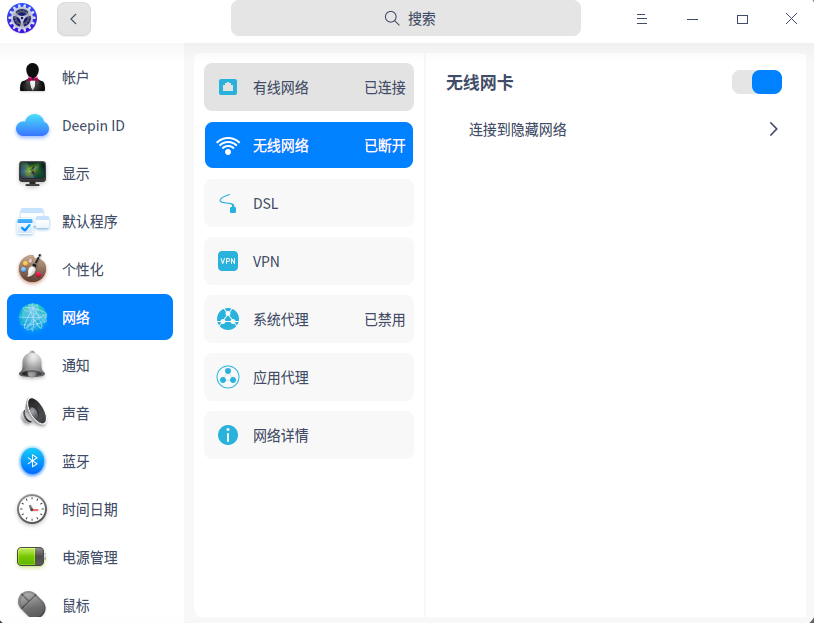View 网络详情 network details
814x623 pixels.
click(308, 435)
